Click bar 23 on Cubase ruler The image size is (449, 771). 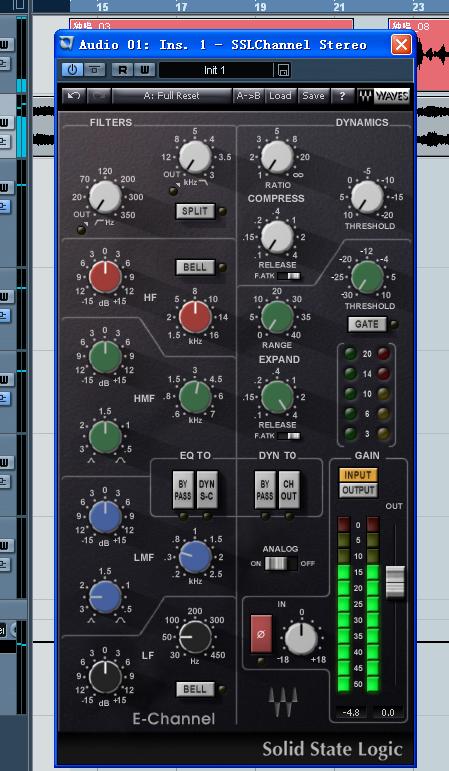click(418, 7)
